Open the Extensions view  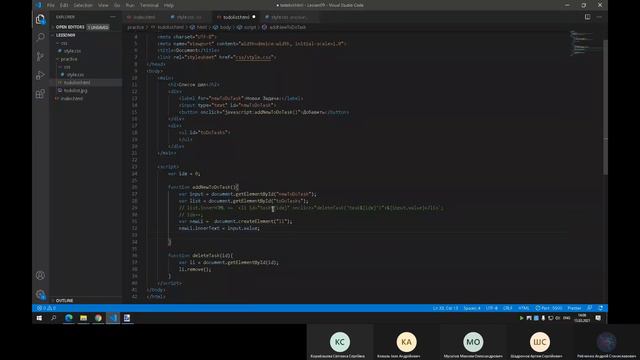click(x=40, y=94)
